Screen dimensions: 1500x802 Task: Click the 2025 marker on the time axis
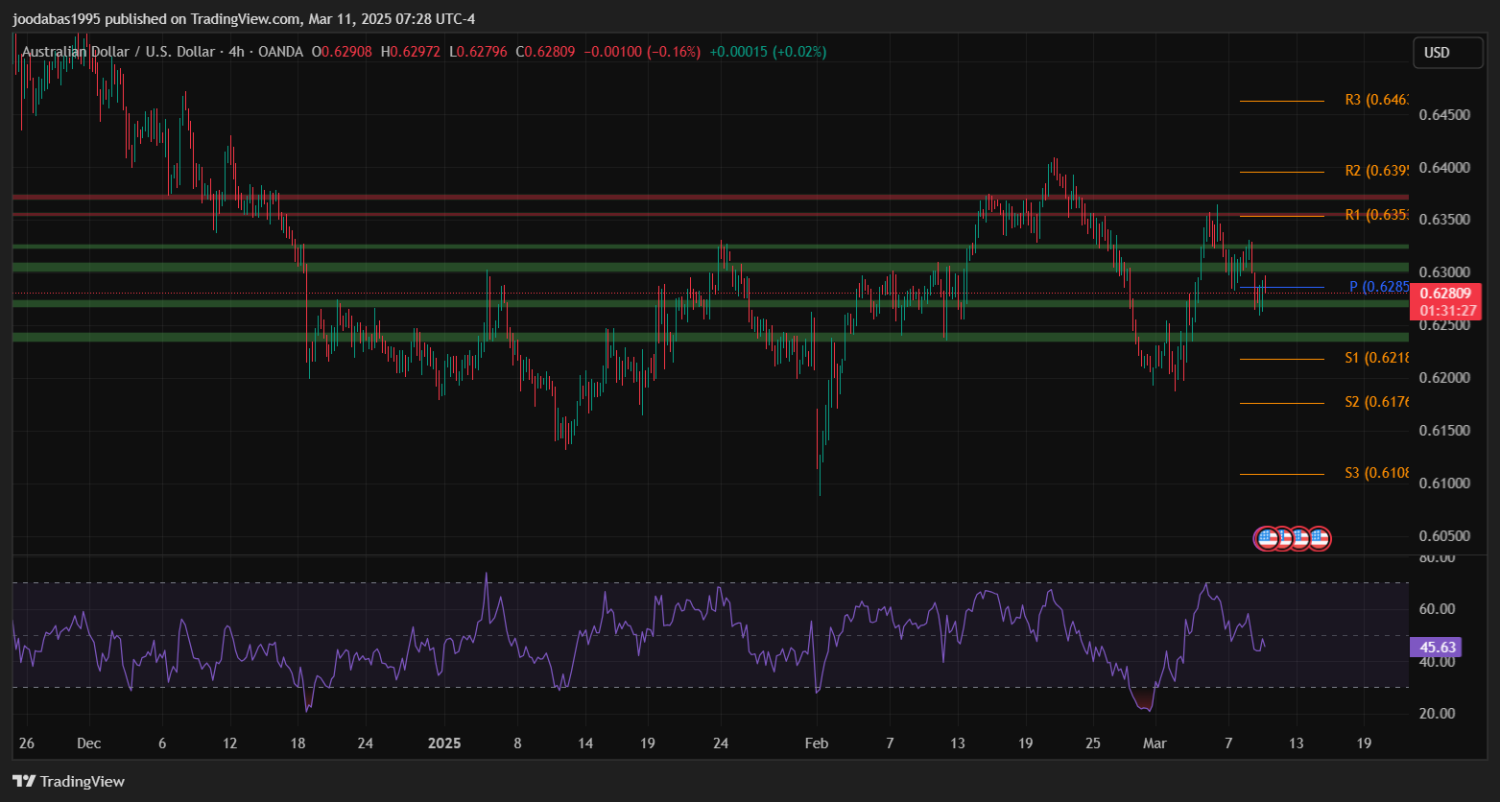pos(443,744)
